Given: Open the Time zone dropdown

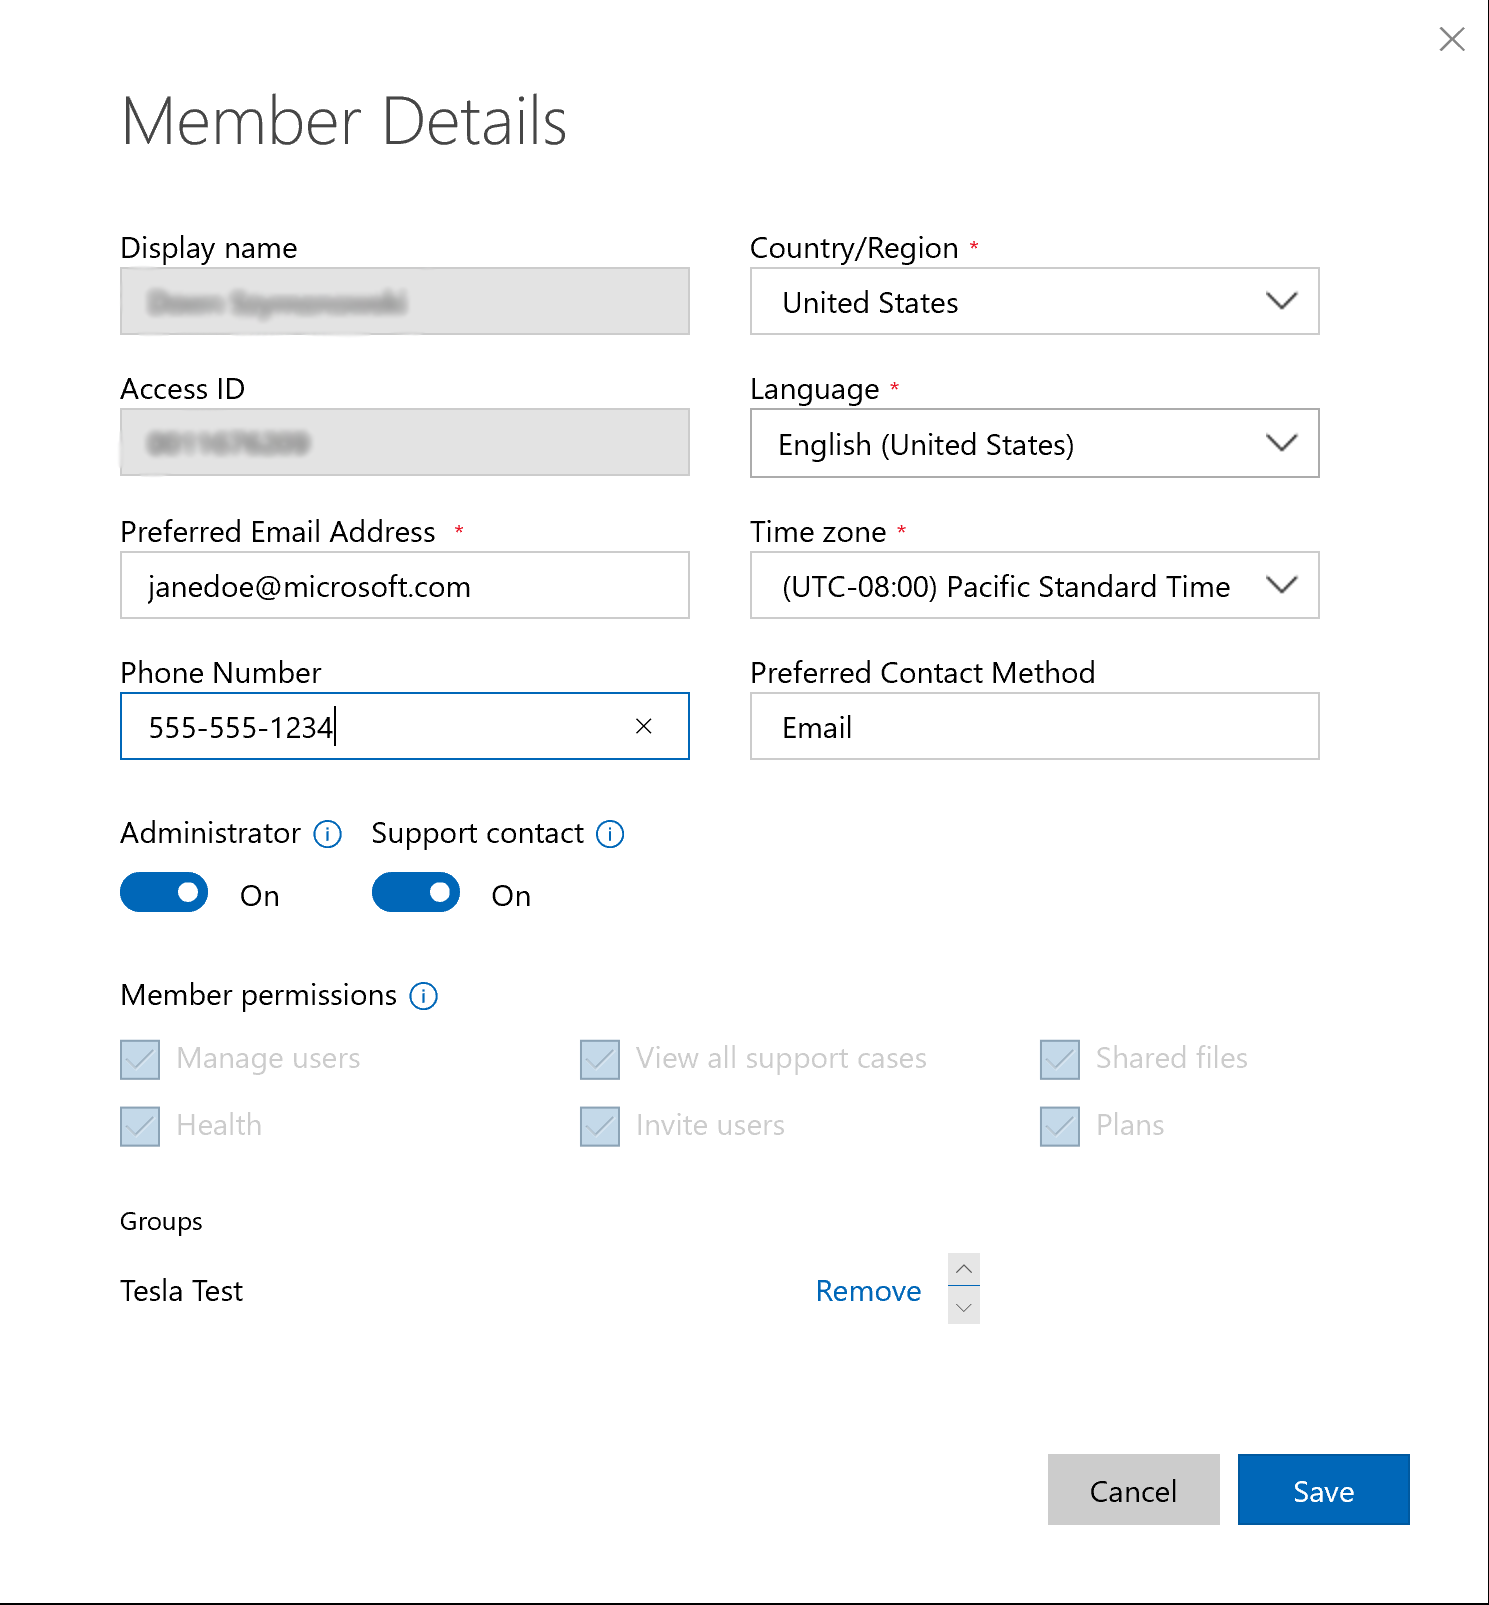Looking at the screenshot, I should 1035,585.
